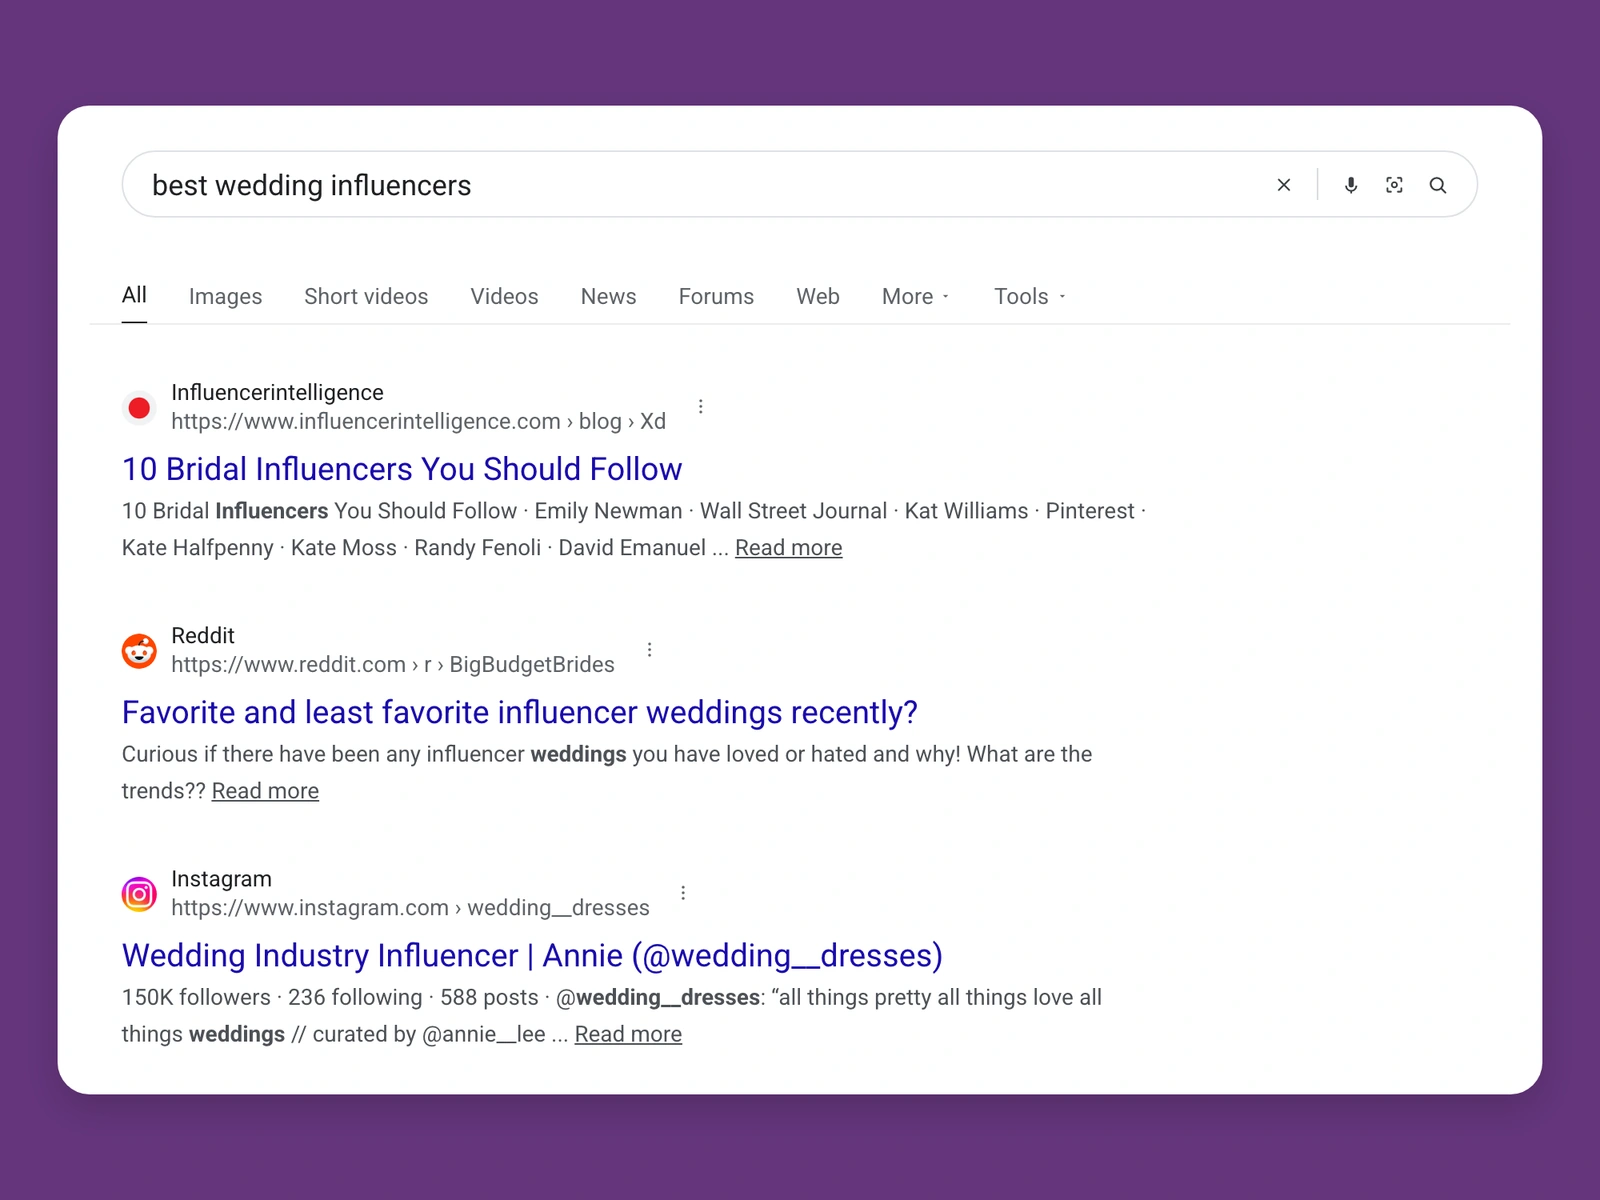
Task: Open options menu for the Influencerintelligence result
Action: (x=701, y=406)
